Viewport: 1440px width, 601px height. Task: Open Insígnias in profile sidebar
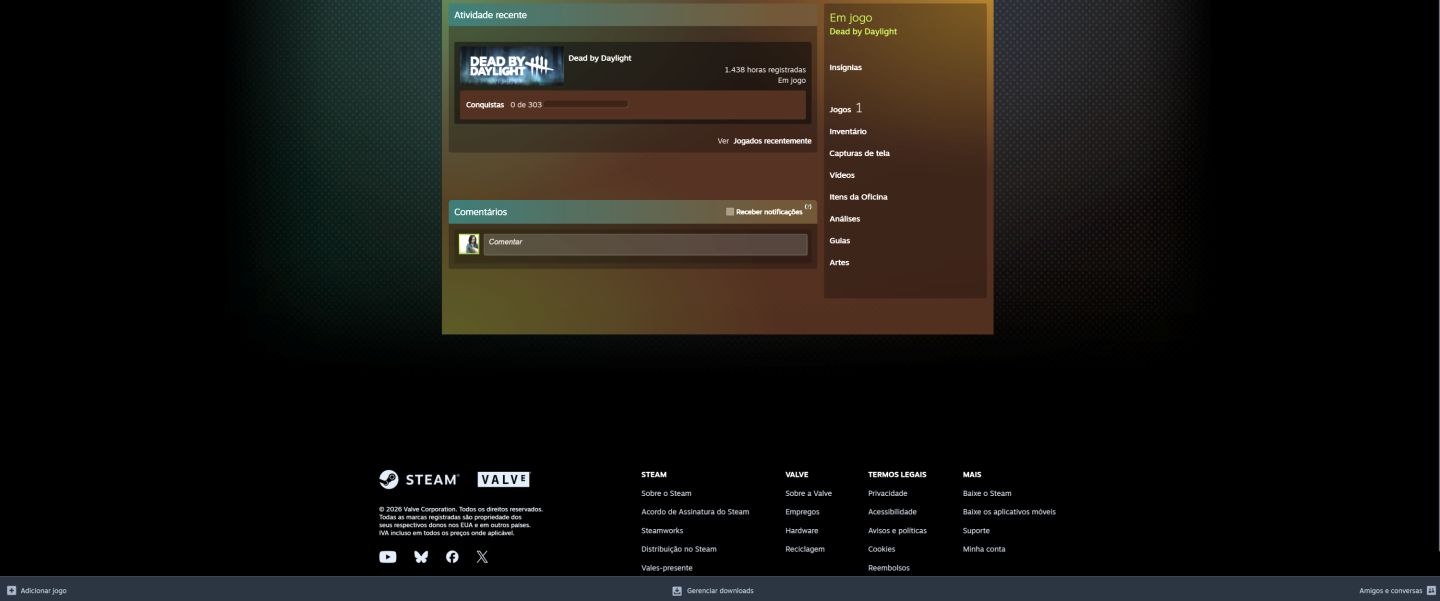point(845,68)
